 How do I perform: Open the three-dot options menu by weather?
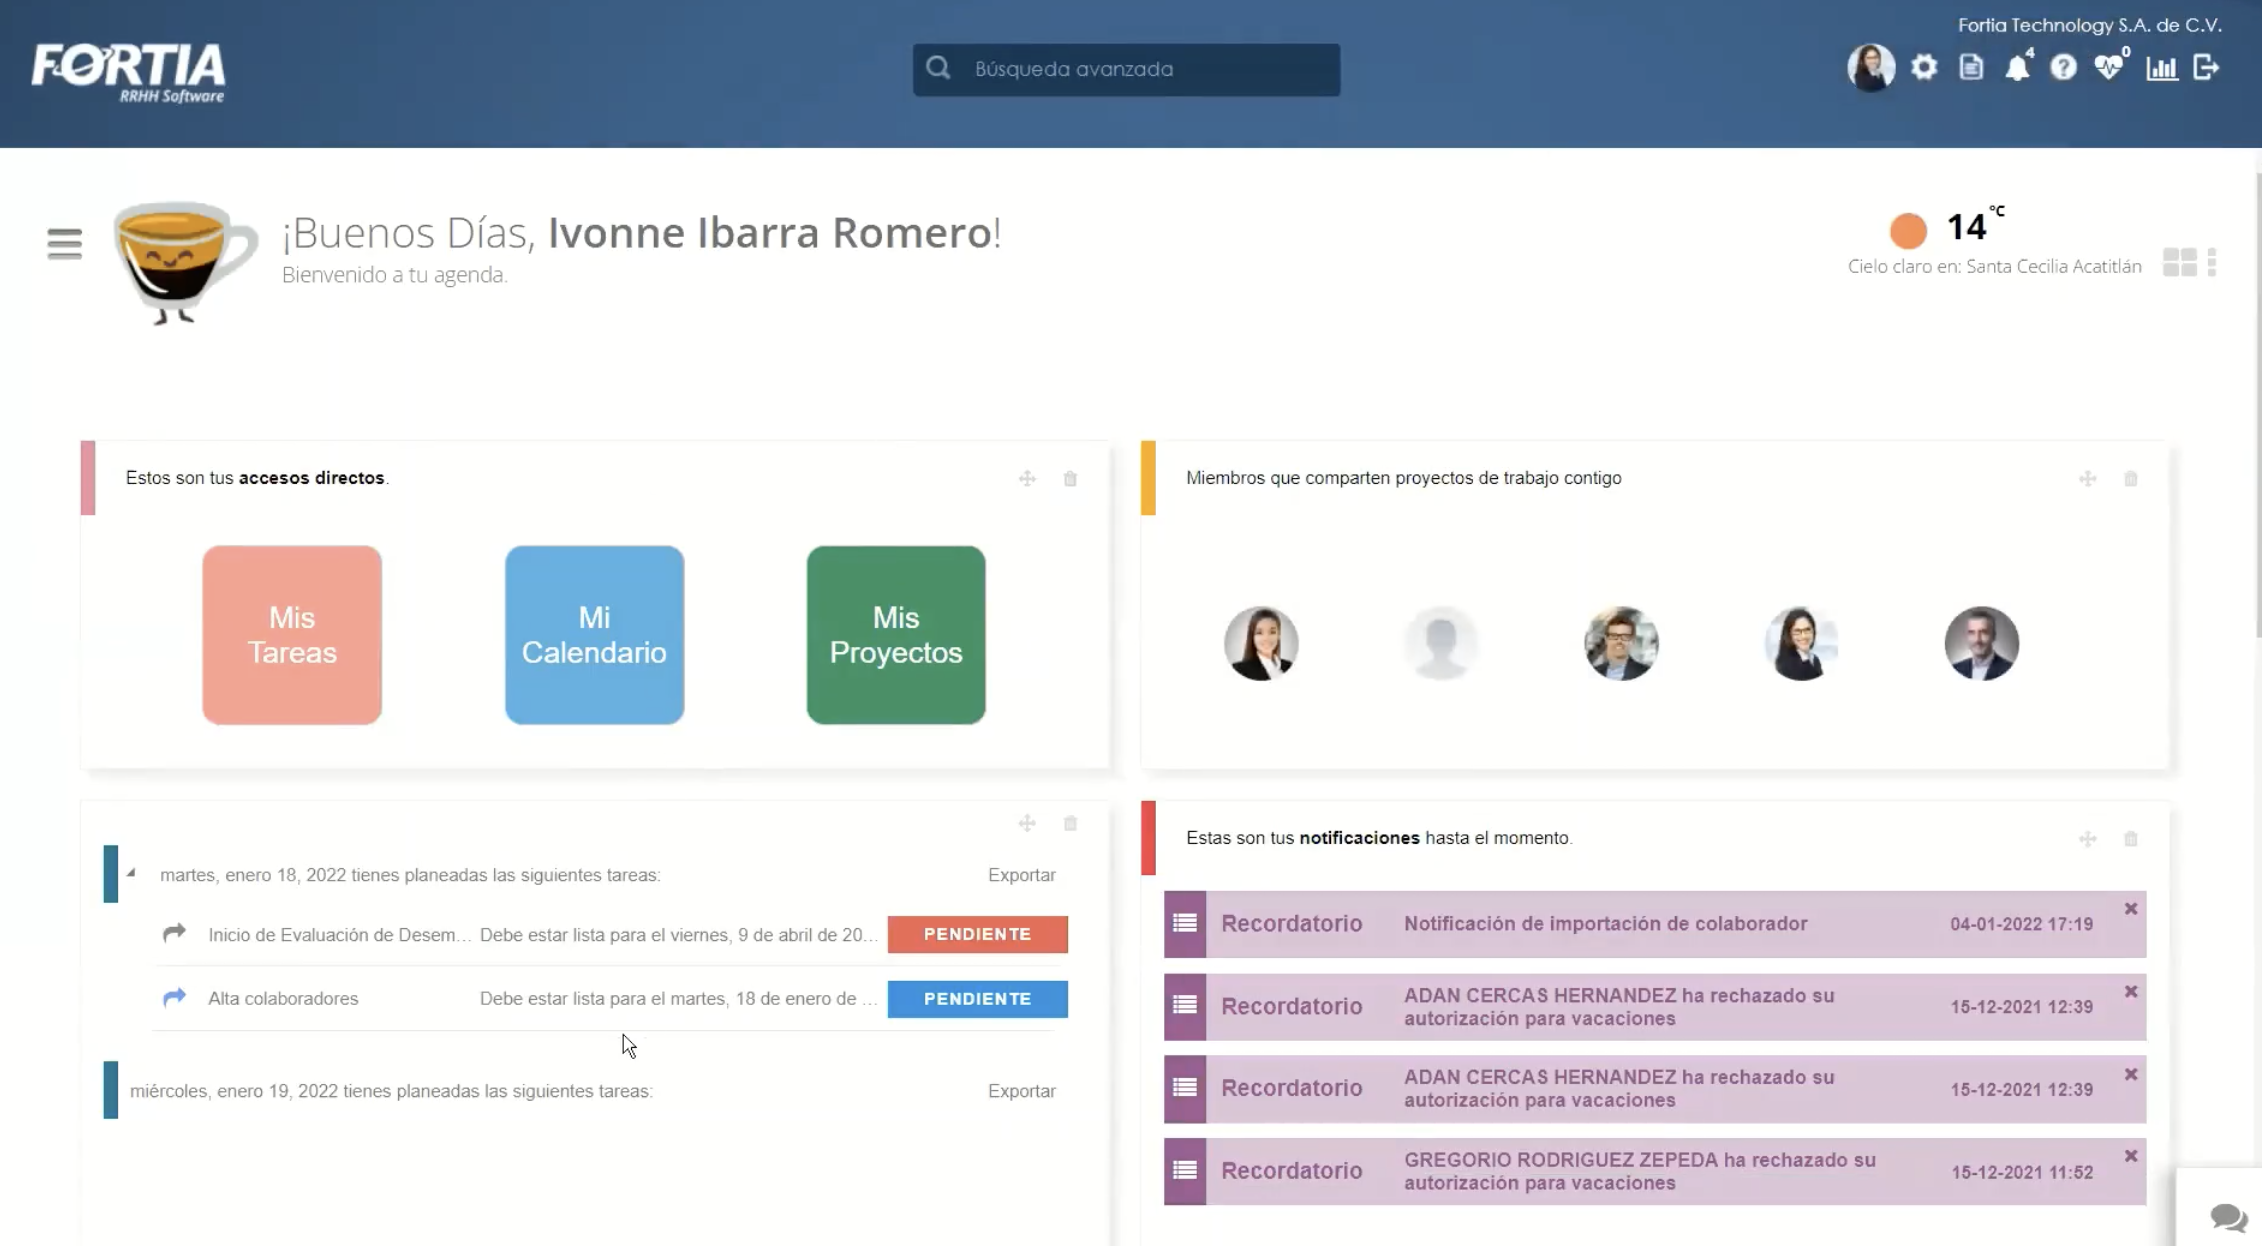[x=2212, y=262]
